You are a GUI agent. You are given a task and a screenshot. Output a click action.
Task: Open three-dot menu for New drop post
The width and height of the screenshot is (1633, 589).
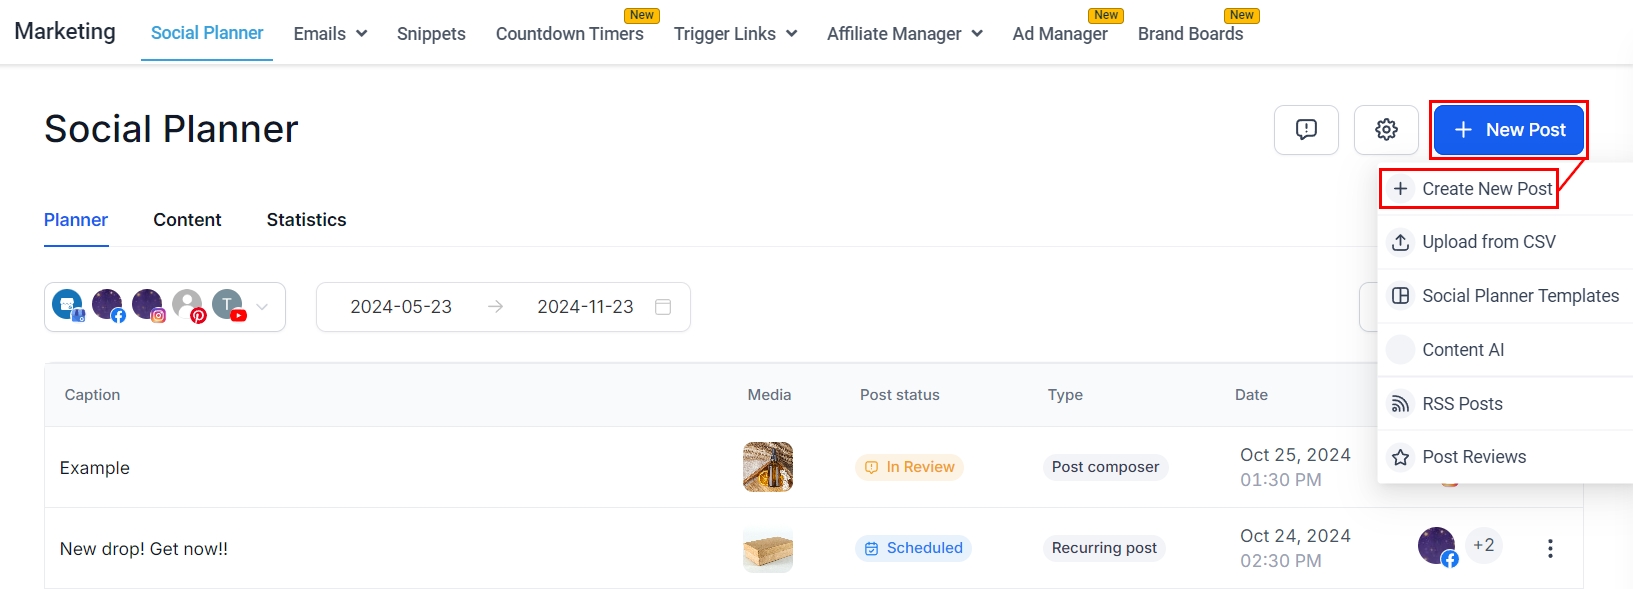[1549, 548]
